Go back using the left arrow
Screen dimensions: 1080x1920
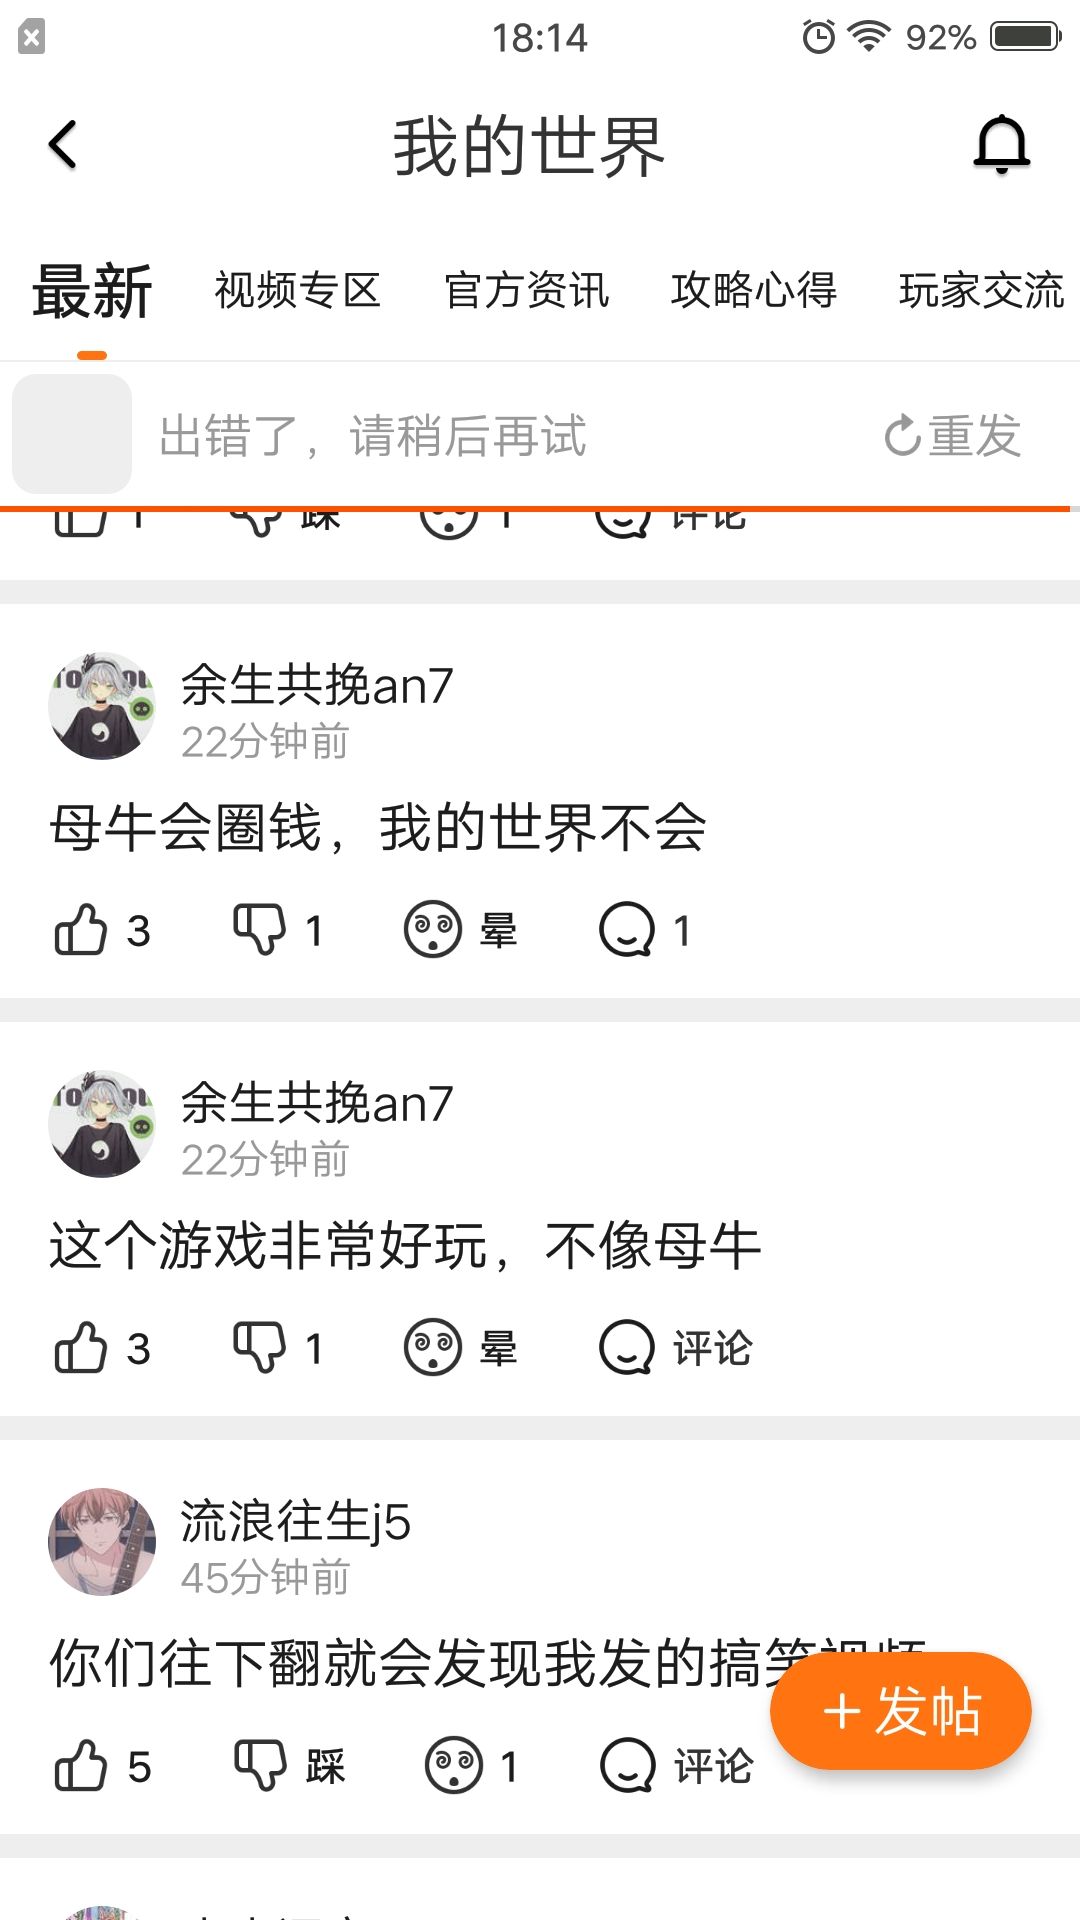63,145
